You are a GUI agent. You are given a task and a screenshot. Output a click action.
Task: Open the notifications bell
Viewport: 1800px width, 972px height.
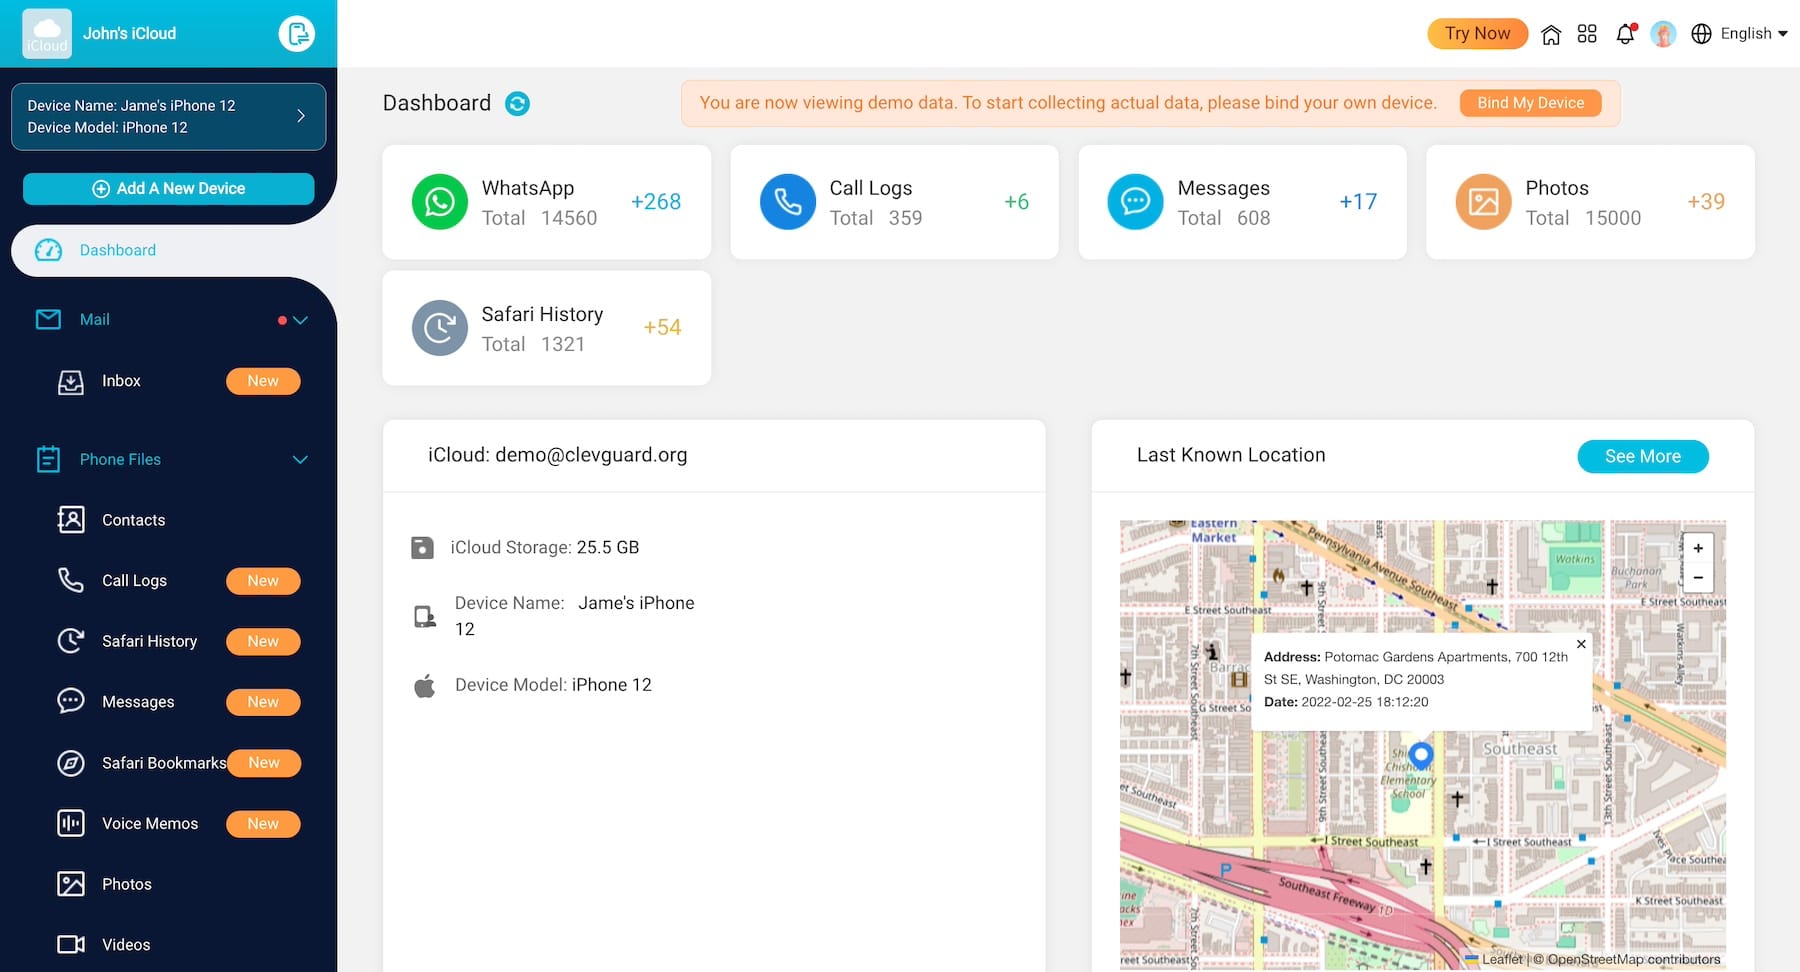[x=1626, y=34]
